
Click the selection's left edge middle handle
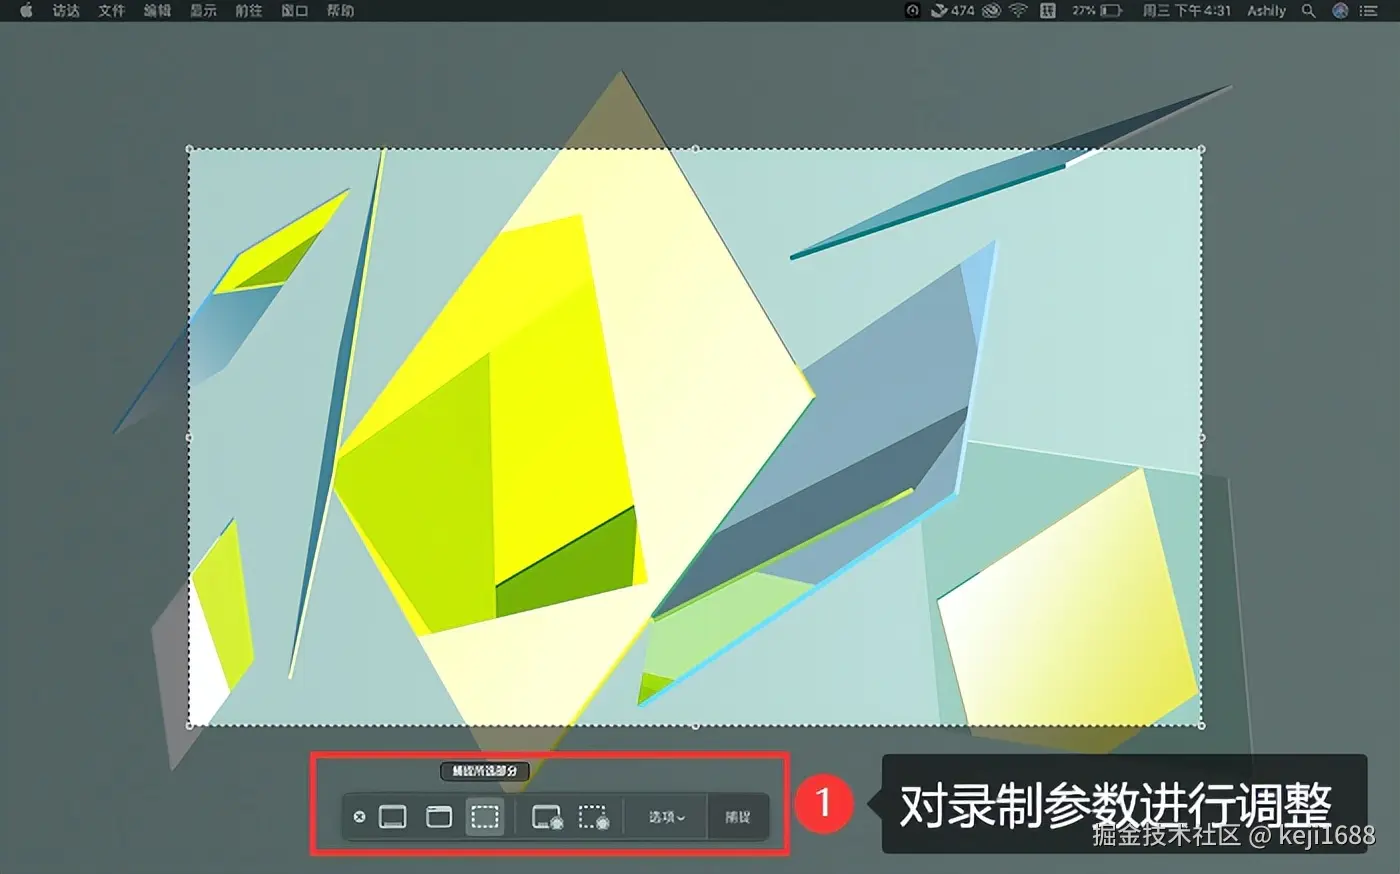coord(190,437)
